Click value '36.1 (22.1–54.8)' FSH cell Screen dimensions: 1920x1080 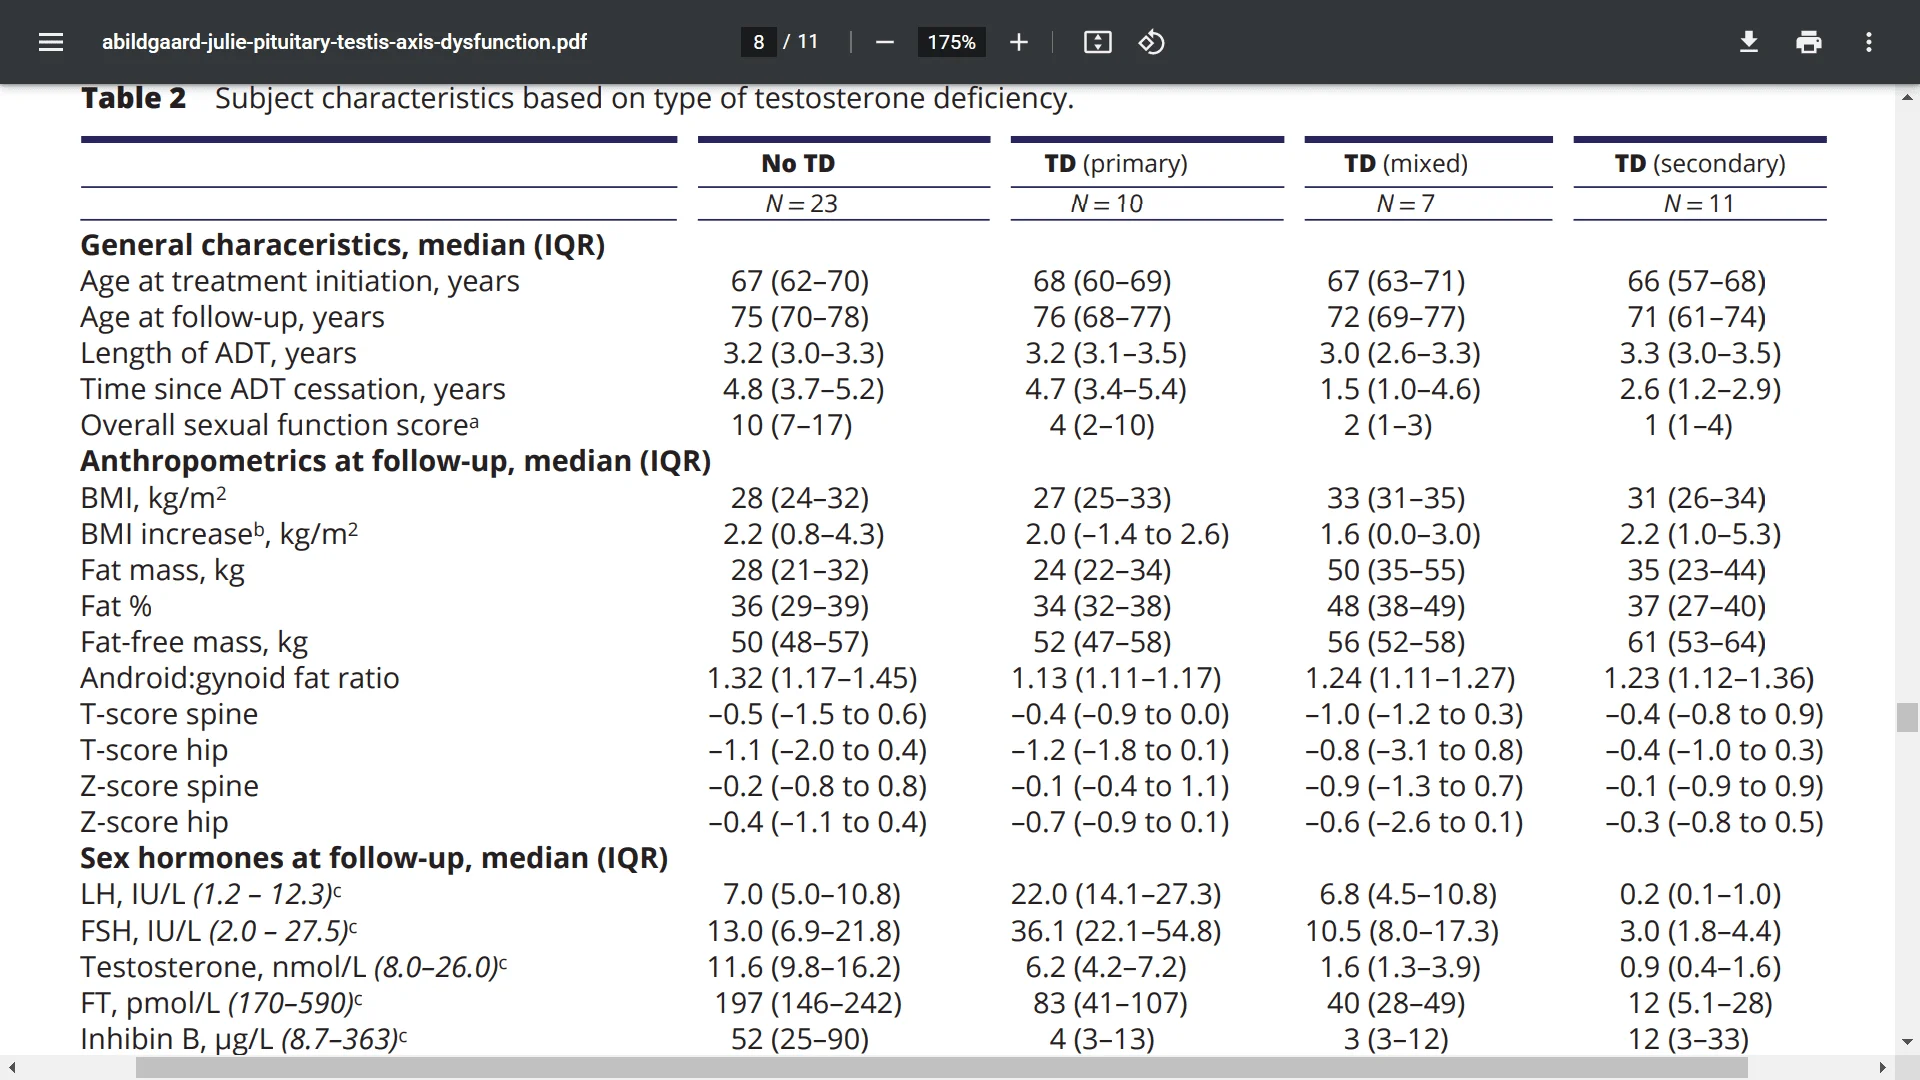click(x=1116, y=931)
